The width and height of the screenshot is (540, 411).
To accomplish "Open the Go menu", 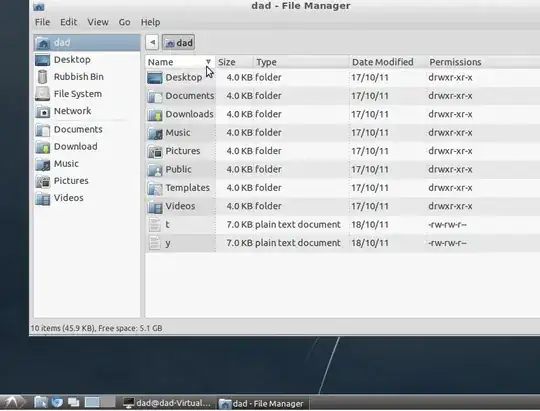I will click(124, 22).
